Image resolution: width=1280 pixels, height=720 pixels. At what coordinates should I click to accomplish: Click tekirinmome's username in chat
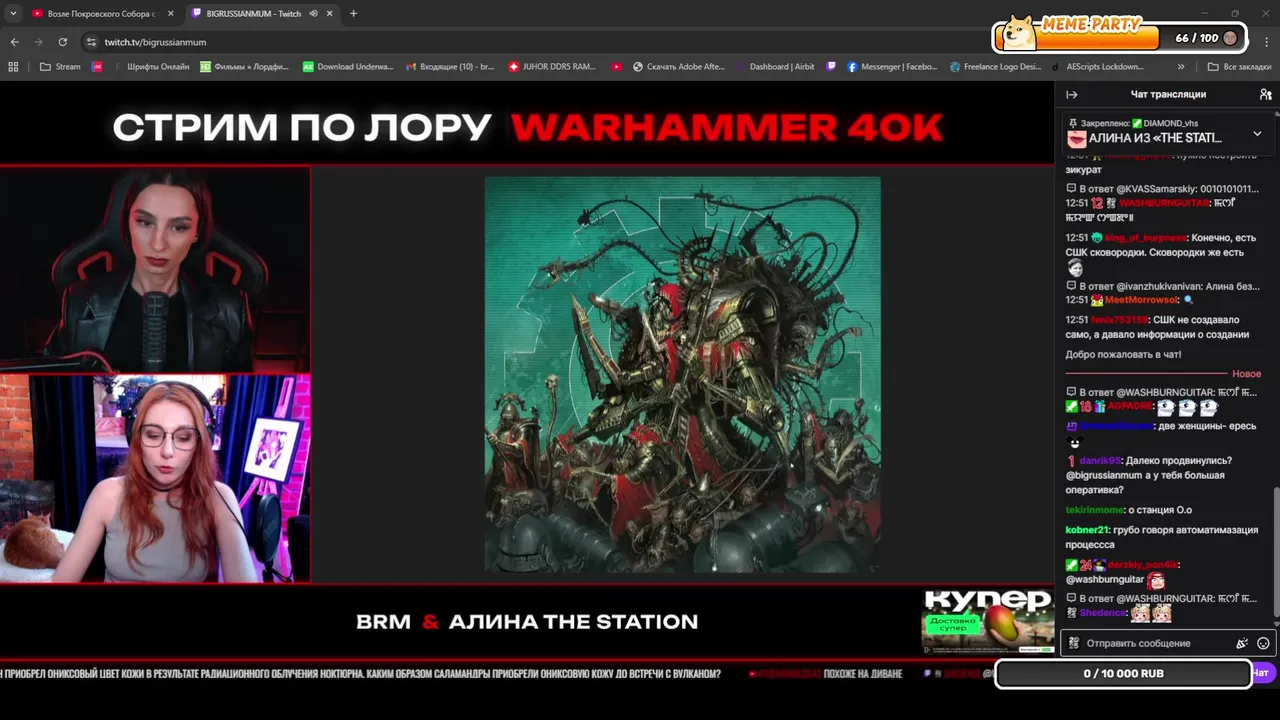tap(1095, 510)
